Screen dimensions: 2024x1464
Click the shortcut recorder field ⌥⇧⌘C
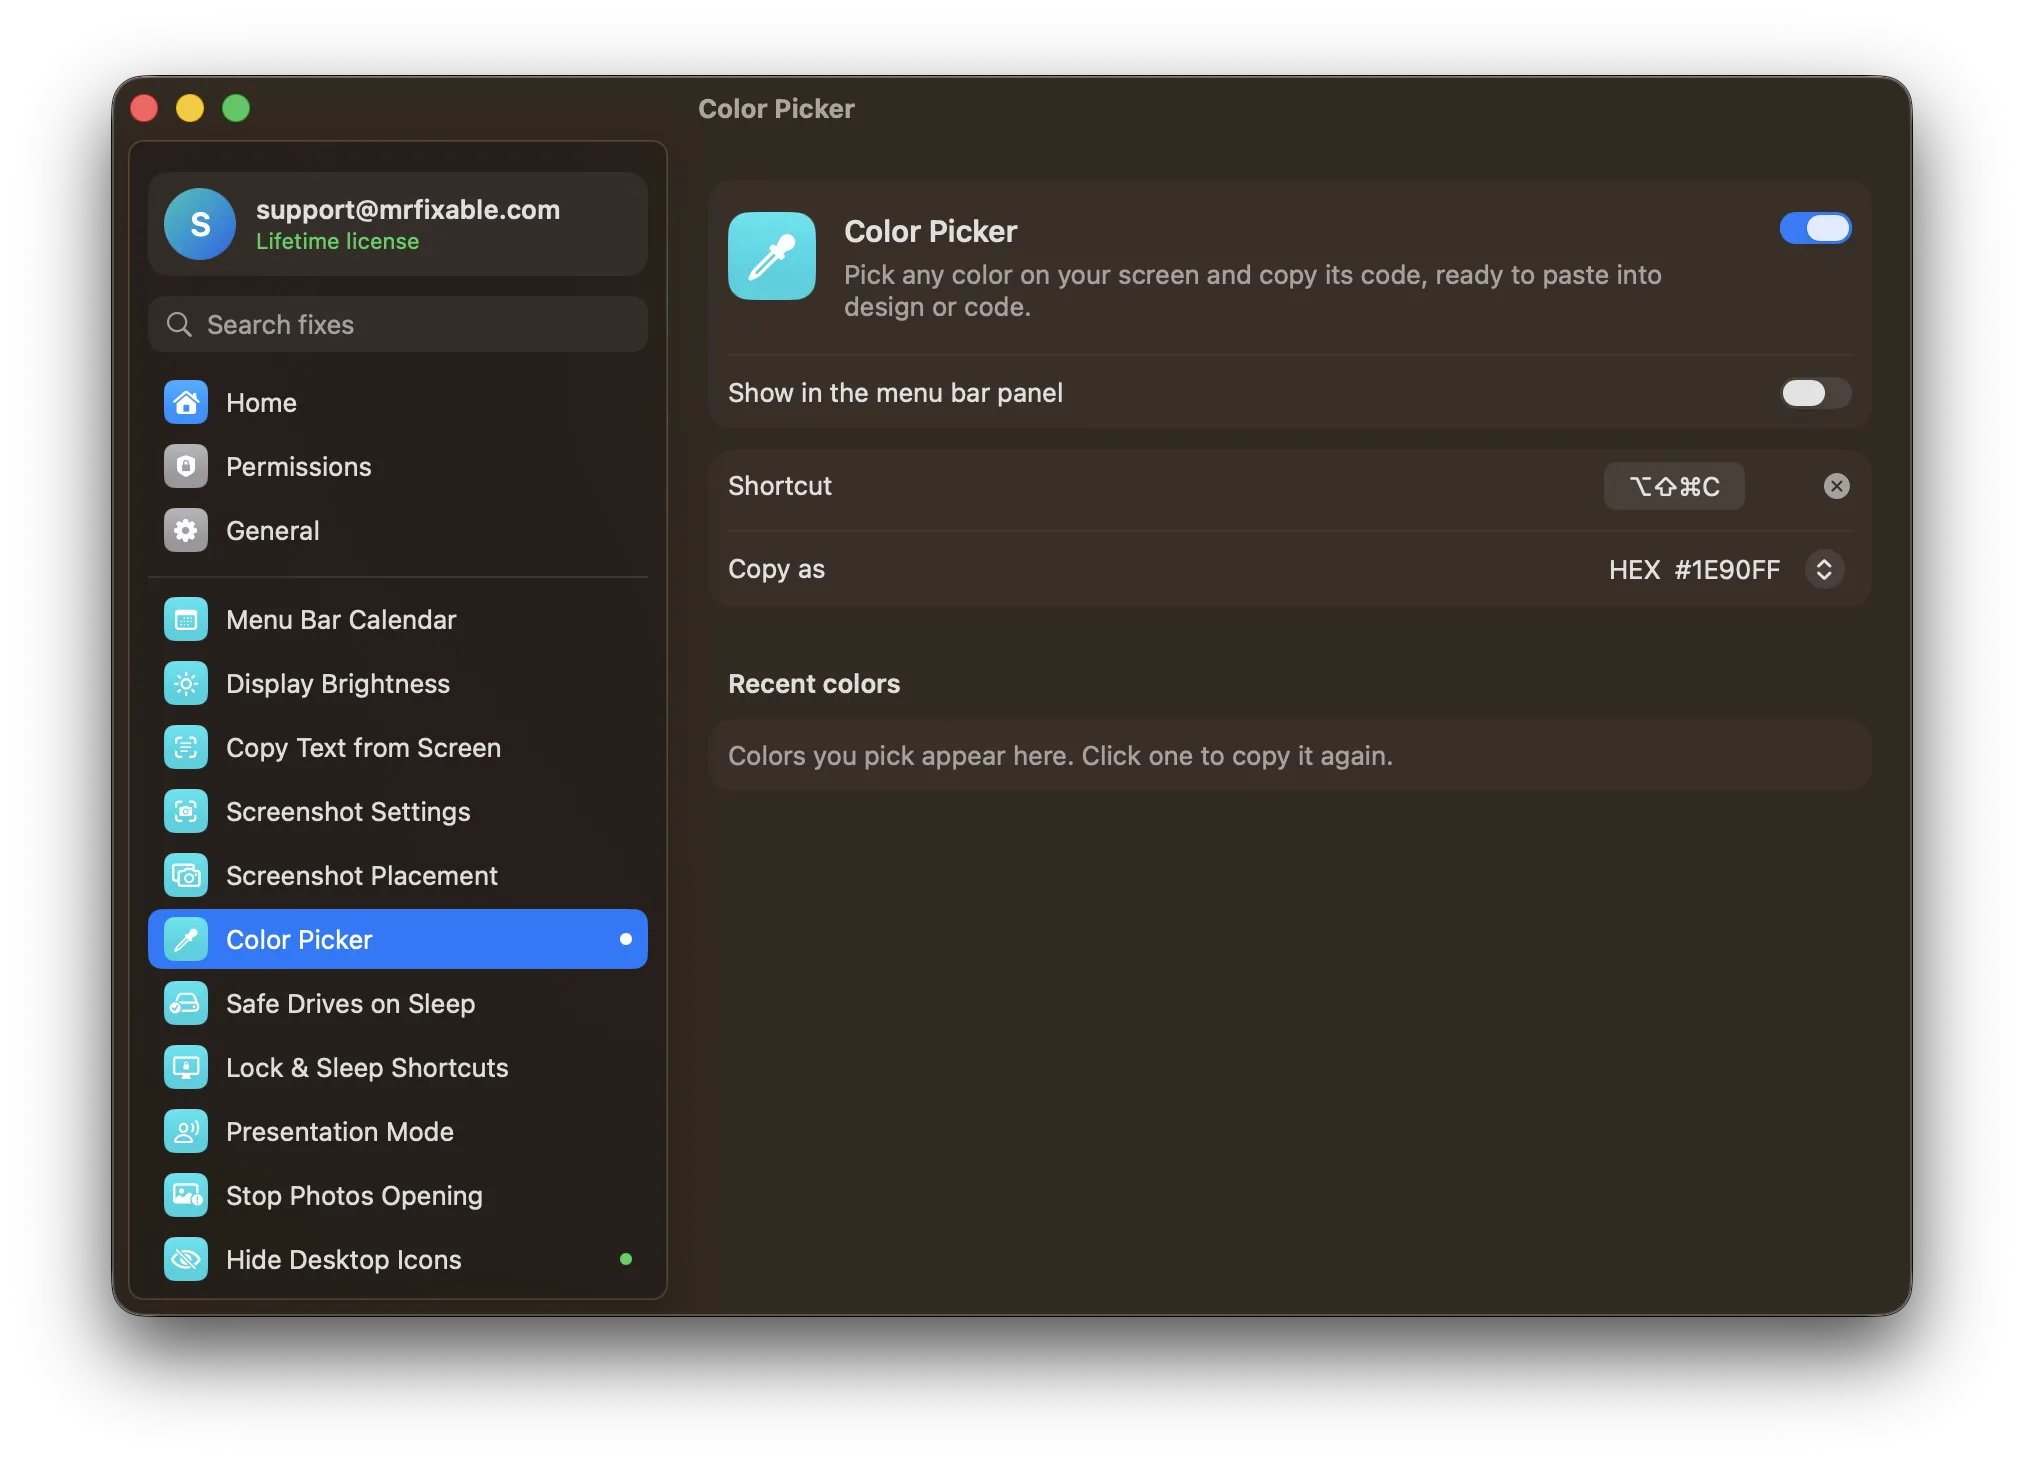1674,486
